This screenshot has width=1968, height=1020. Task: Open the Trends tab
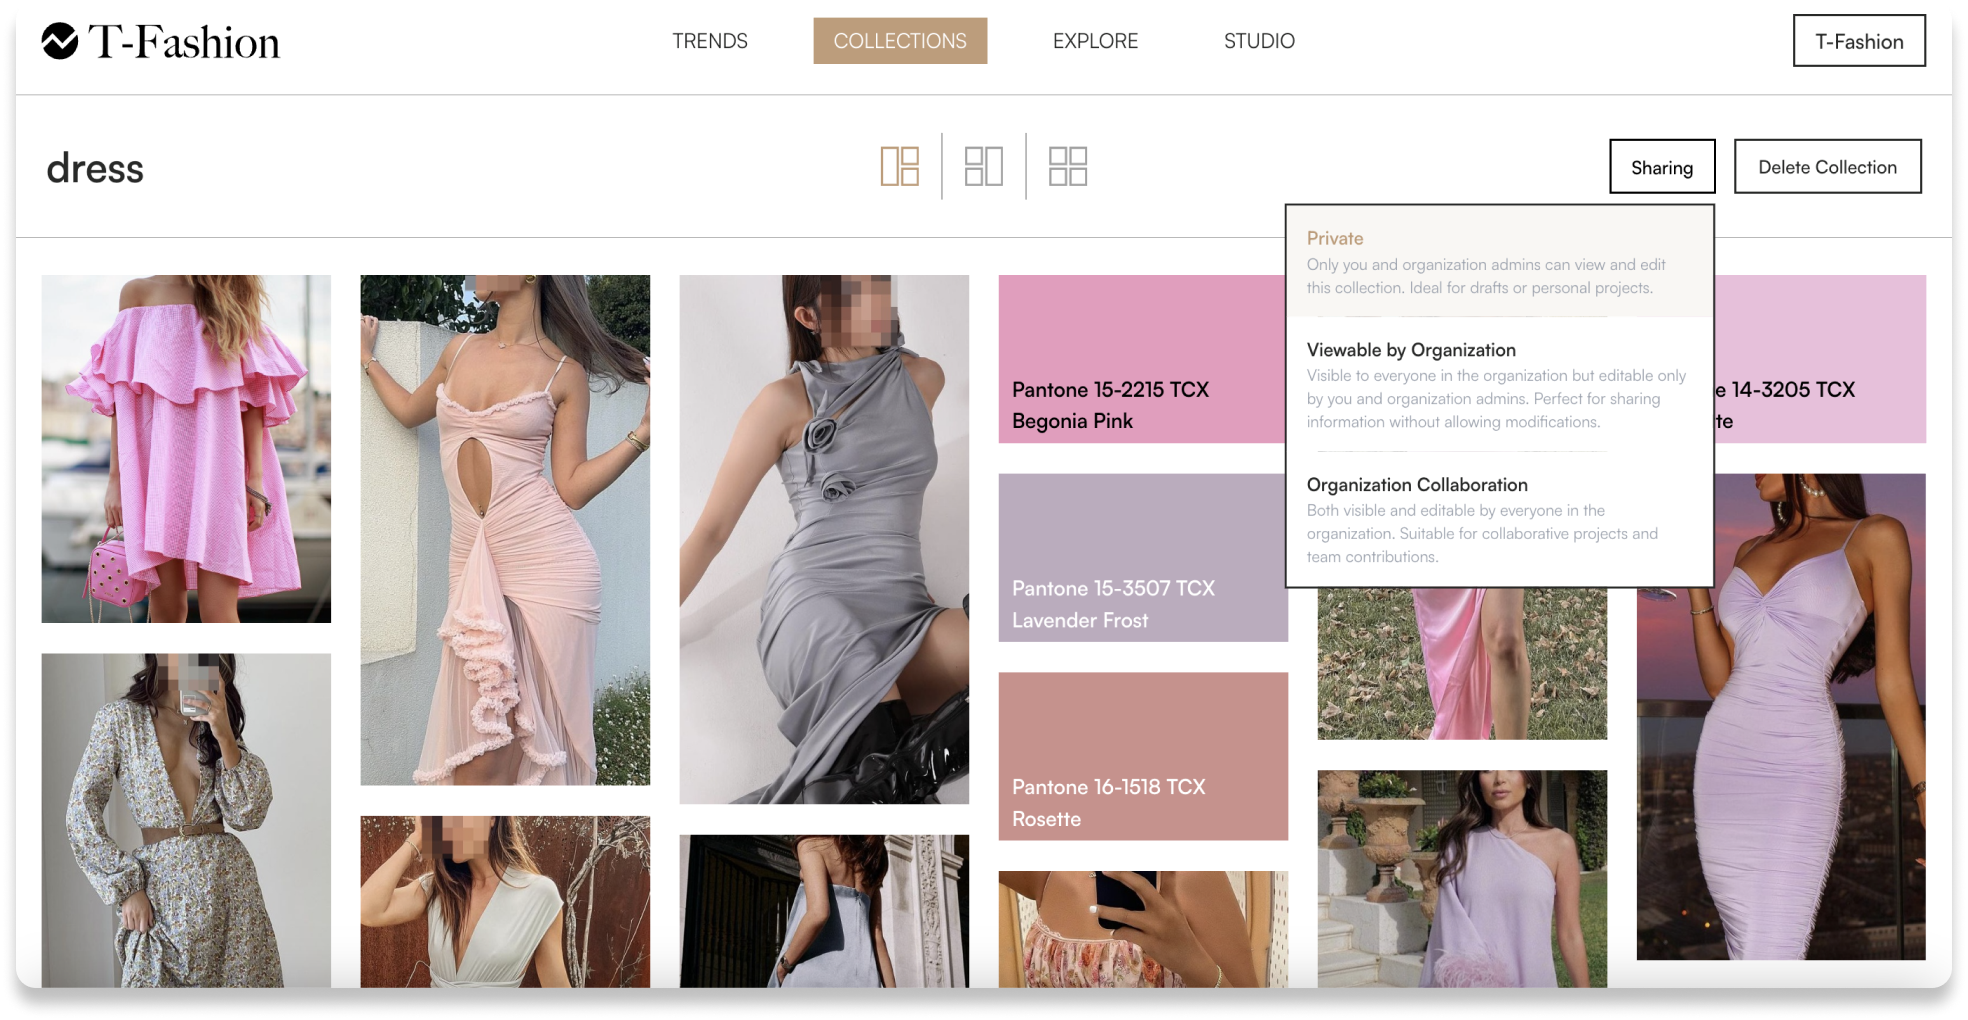coord(709,41)
